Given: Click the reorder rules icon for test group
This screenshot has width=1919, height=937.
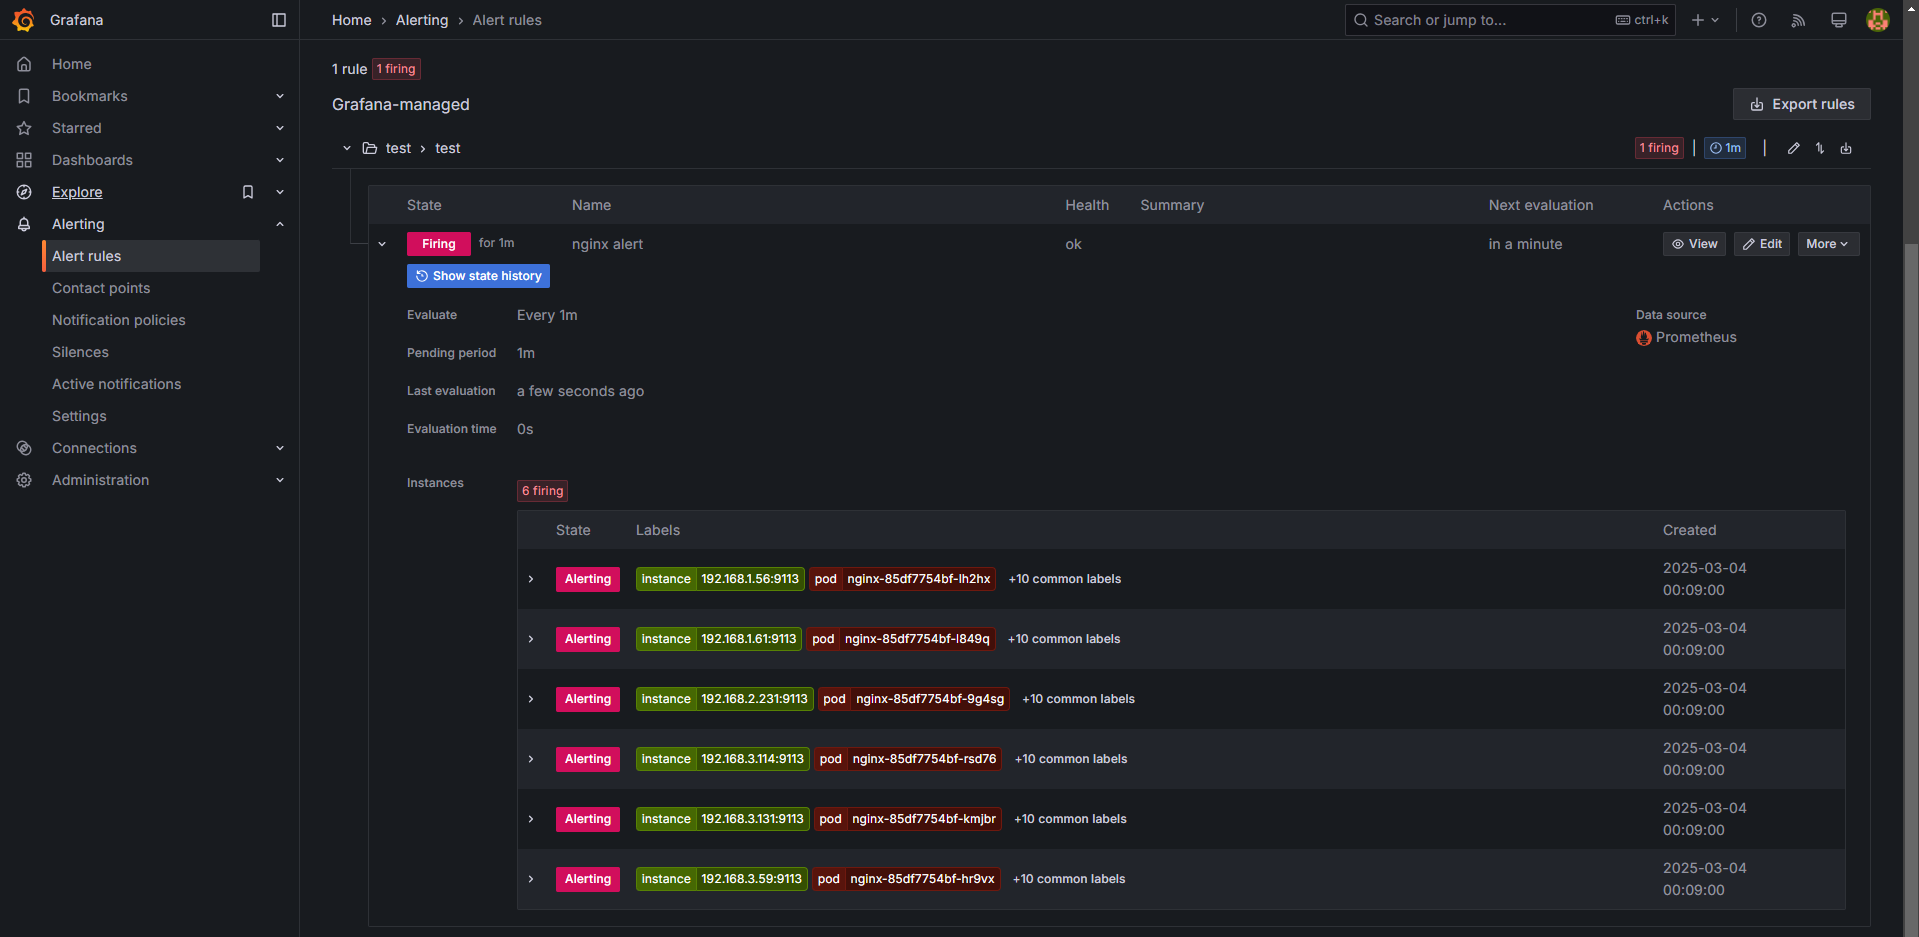Looking at the screenshot, I should tap(1820, 148).
